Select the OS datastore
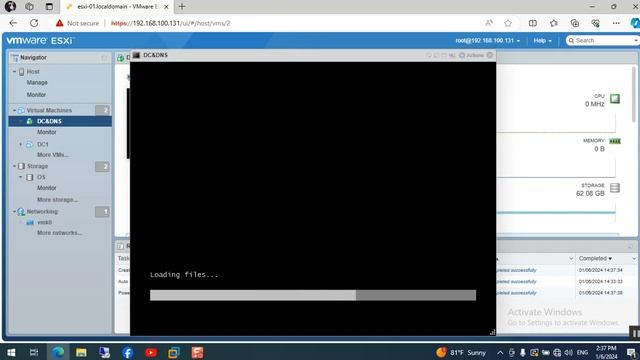 41,177
